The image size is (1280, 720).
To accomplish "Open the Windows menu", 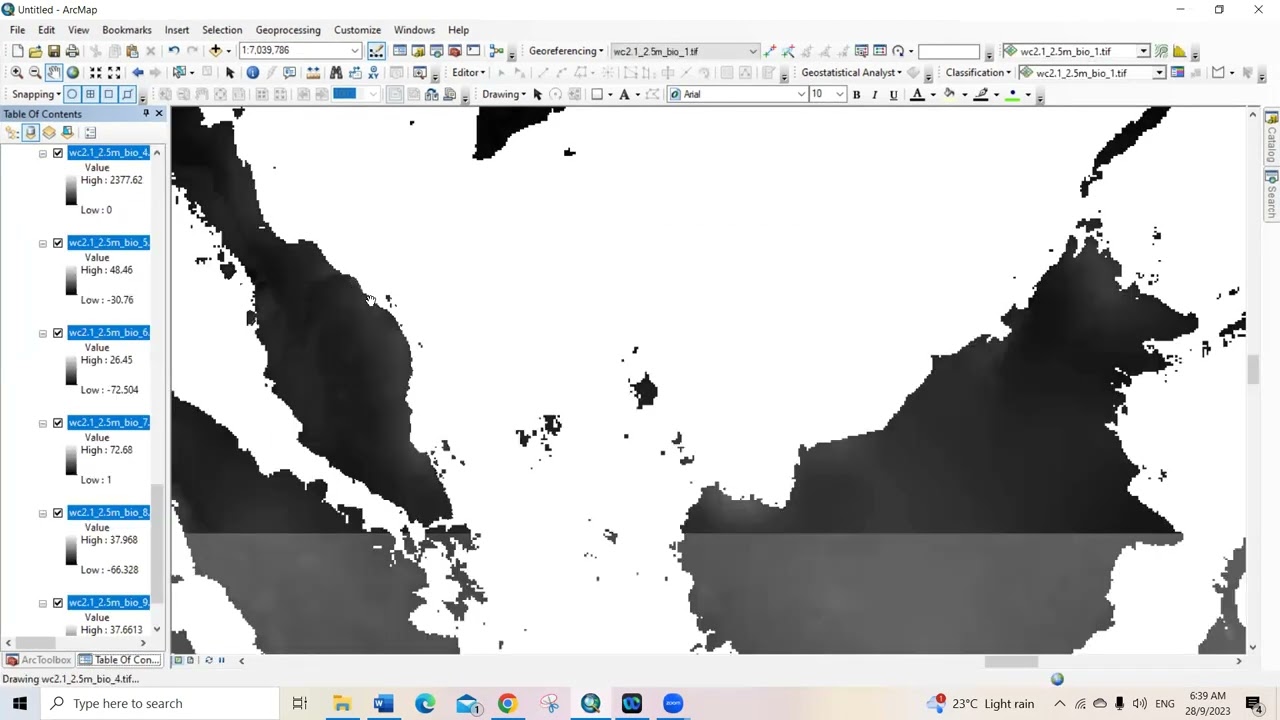I will point(414,30).
